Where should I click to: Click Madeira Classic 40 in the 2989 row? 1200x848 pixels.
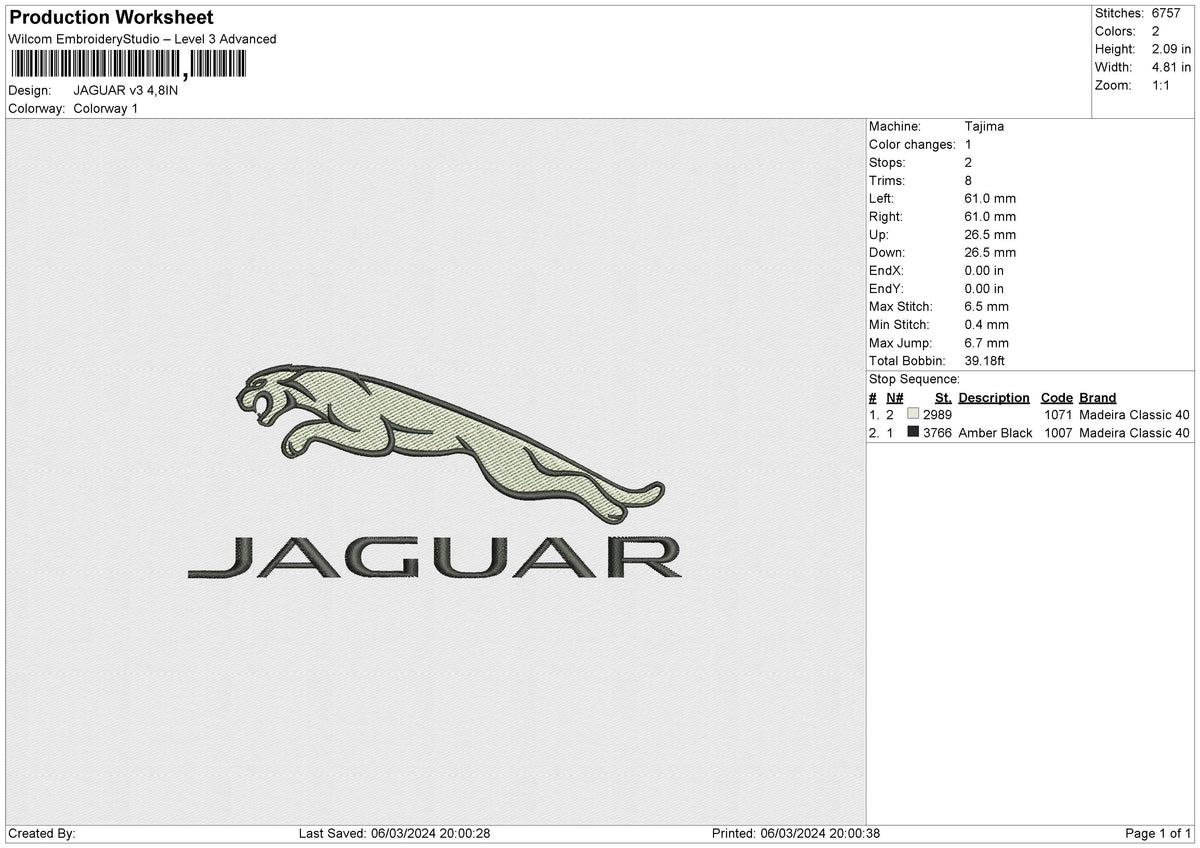click(x=1135, y=415)
